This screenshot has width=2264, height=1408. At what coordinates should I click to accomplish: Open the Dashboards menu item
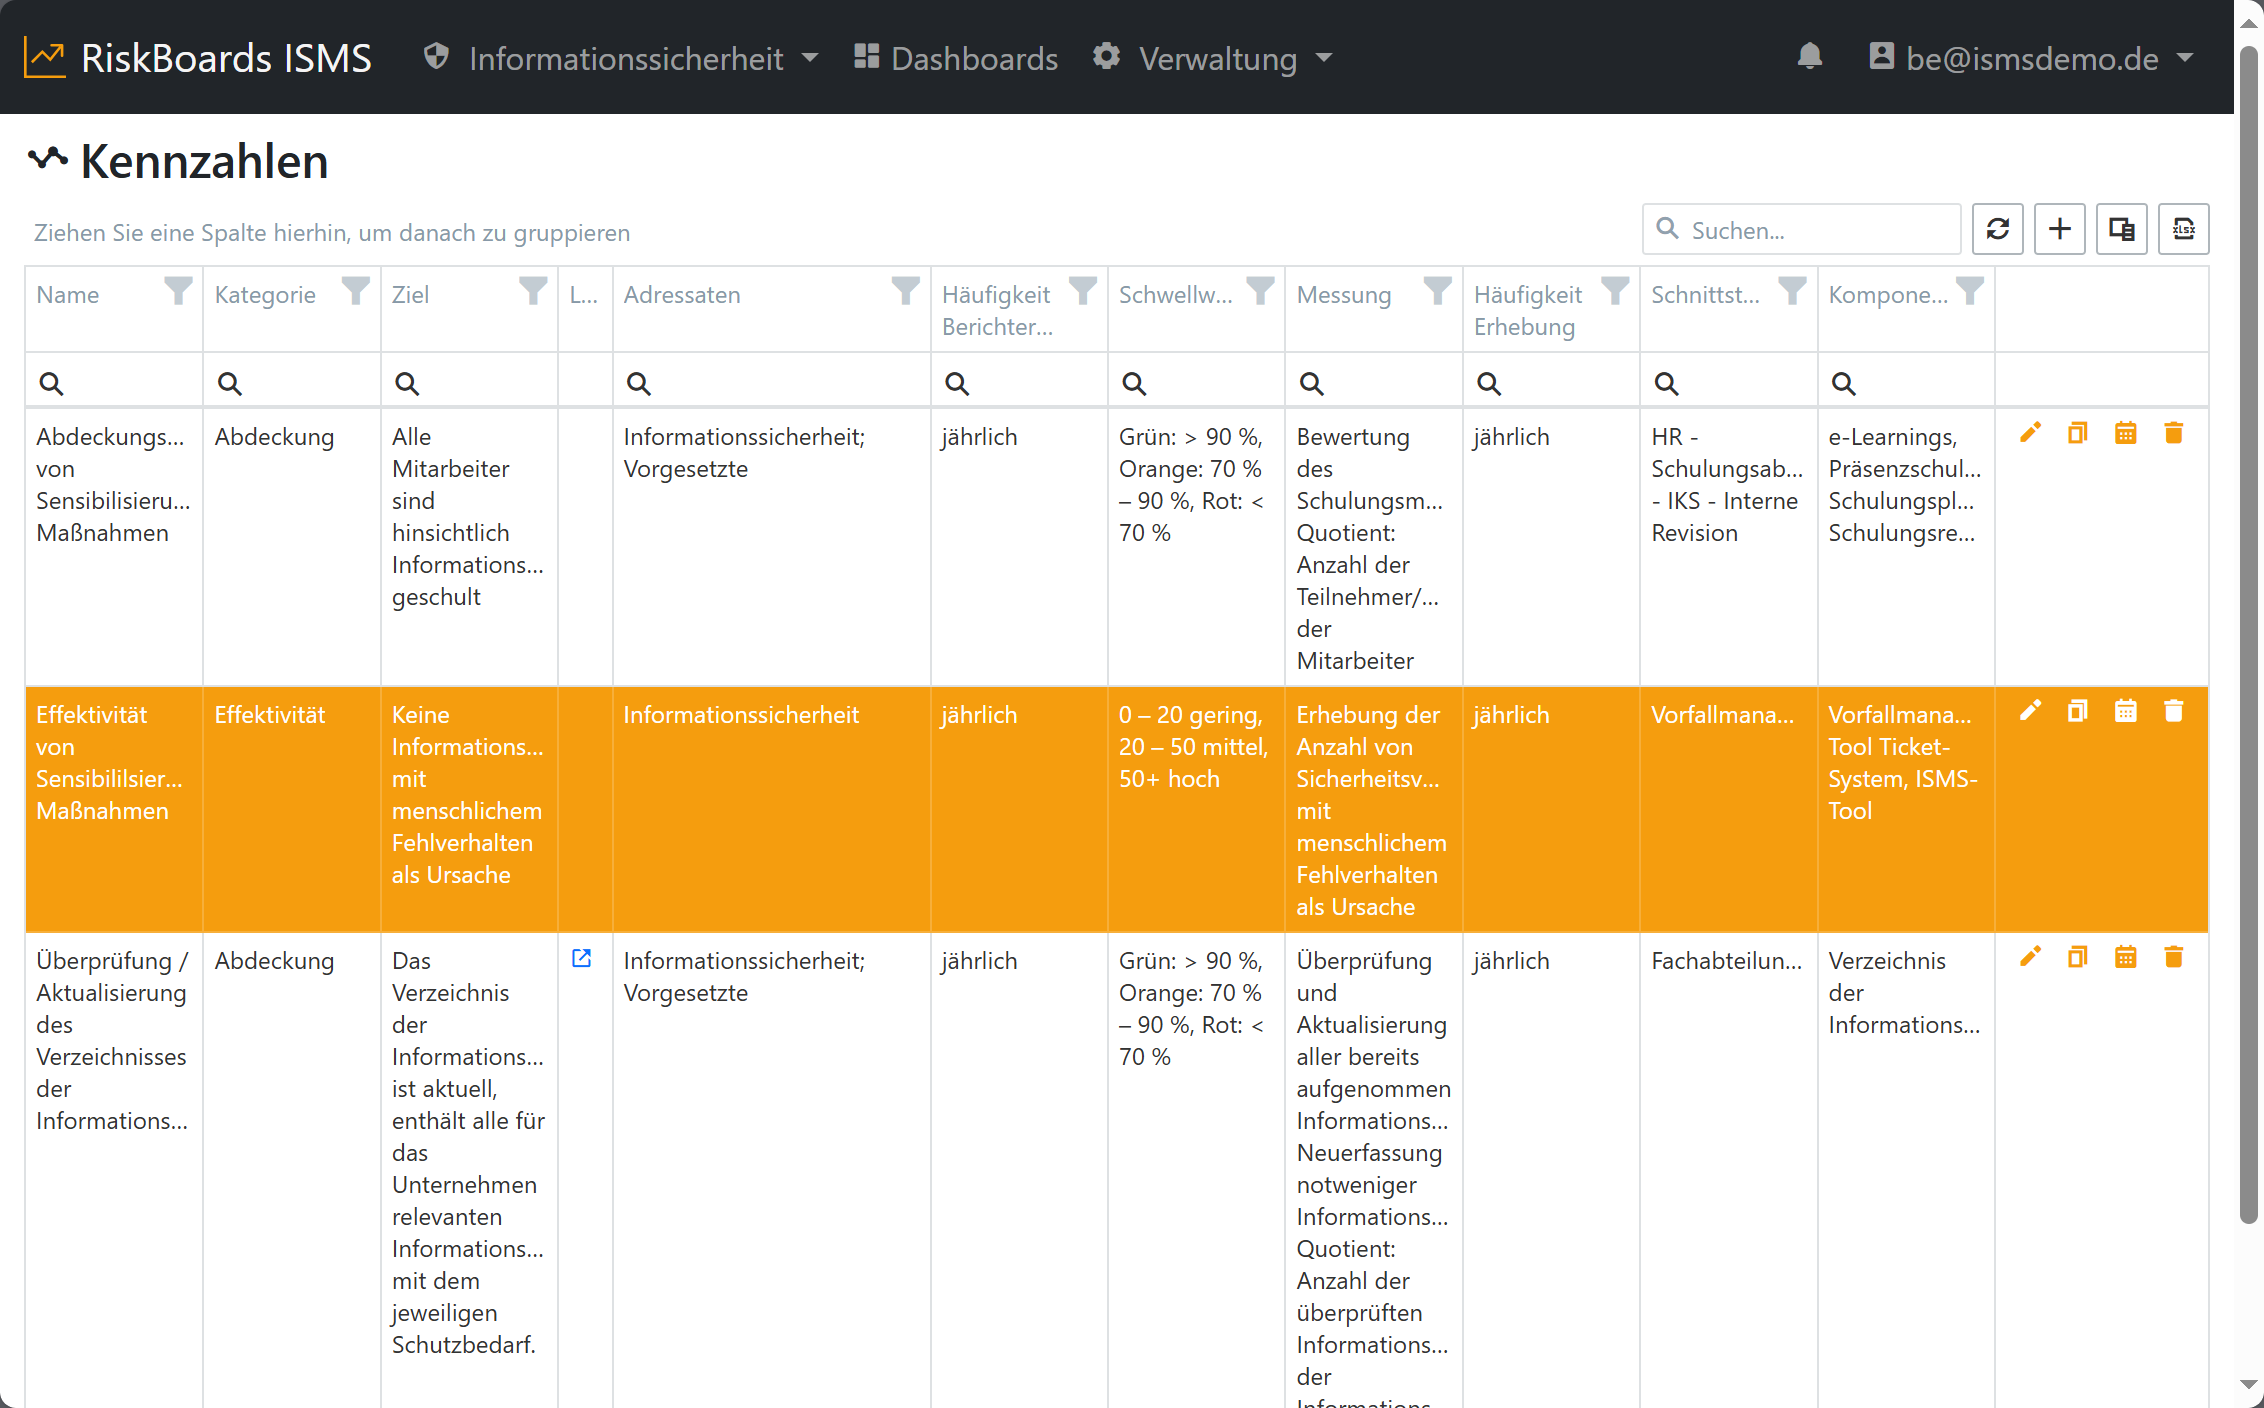pos(955,58)
